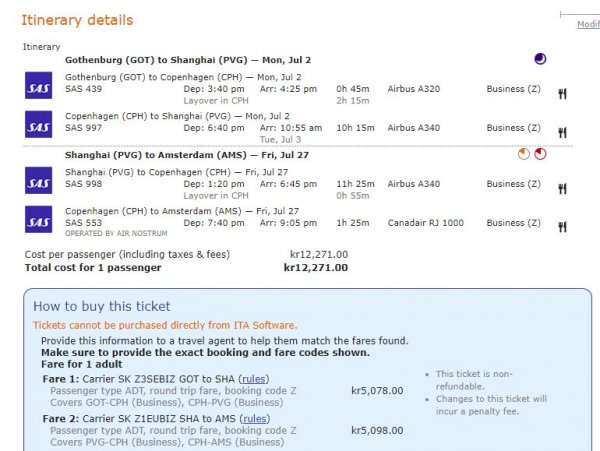Click the How to buy this ticket heading
This screenshot has width=600, height=451.
(x=102, y=306)
